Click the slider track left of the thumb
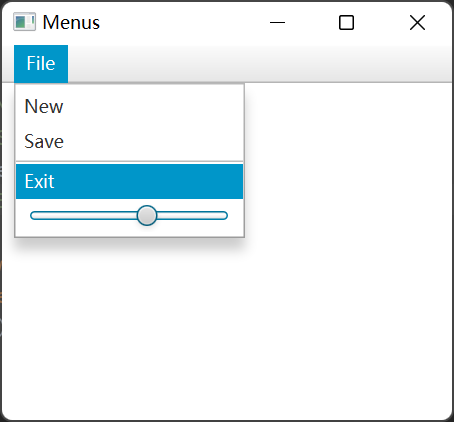Viewport: 454px width, 422px height. click(83, 216)
